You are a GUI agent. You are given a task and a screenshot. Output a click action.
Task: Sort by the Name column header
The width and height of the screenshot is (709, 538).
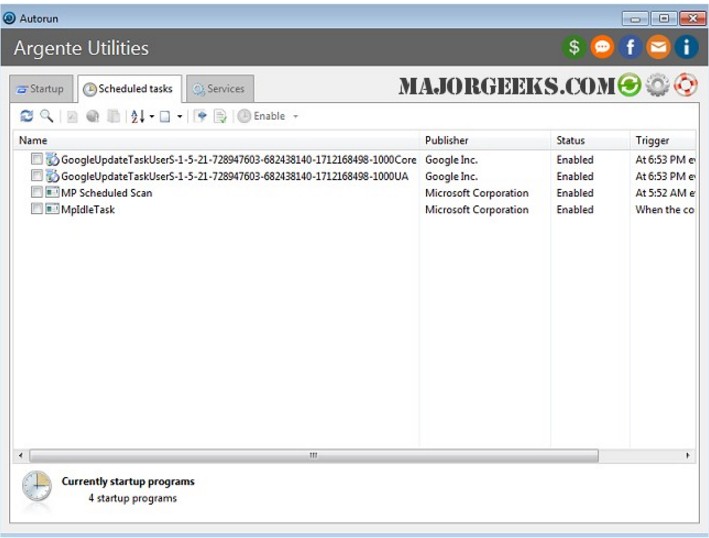coord(217,141)
